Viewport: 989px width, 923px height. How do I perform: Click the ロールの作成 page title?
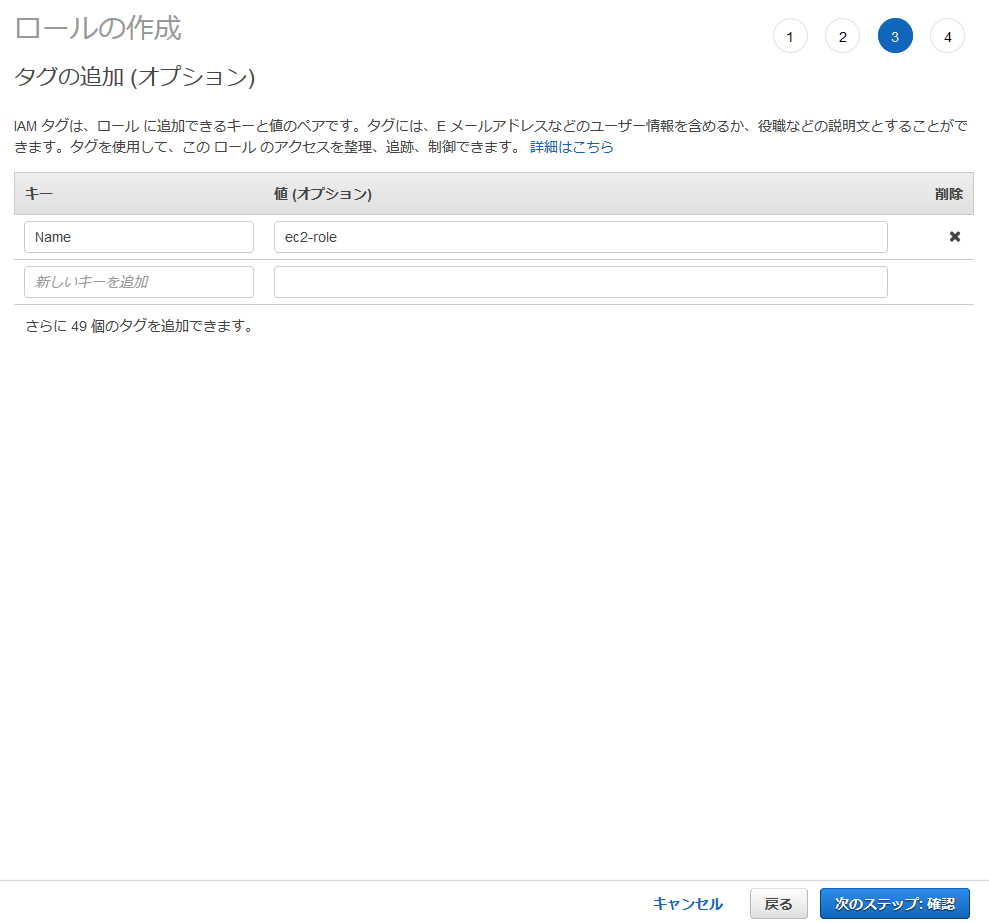coord(98,28)
